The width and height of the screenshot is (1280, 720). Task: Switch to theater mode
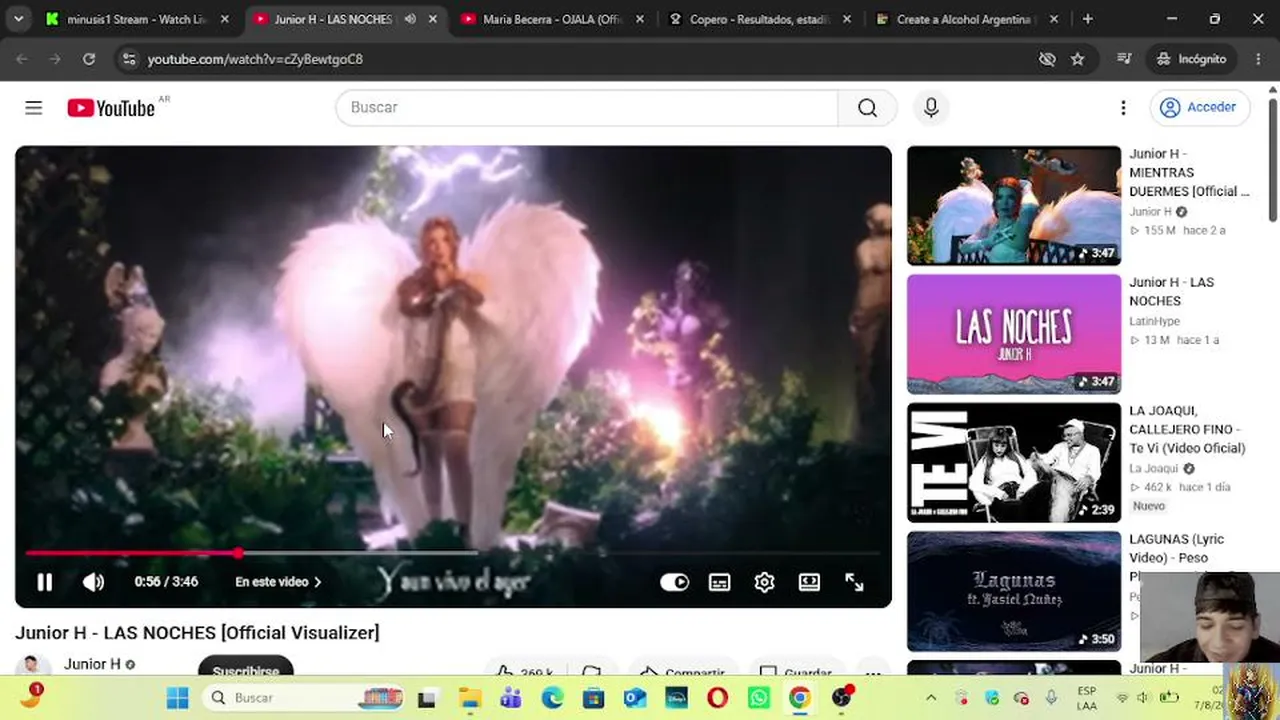click(x=809, y=582)
